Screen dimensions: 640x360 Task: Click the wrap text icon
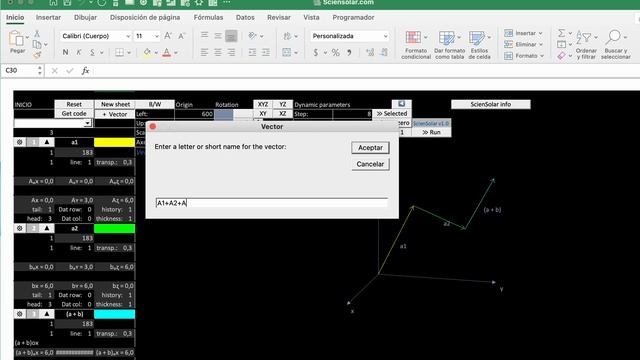[287, 36]
